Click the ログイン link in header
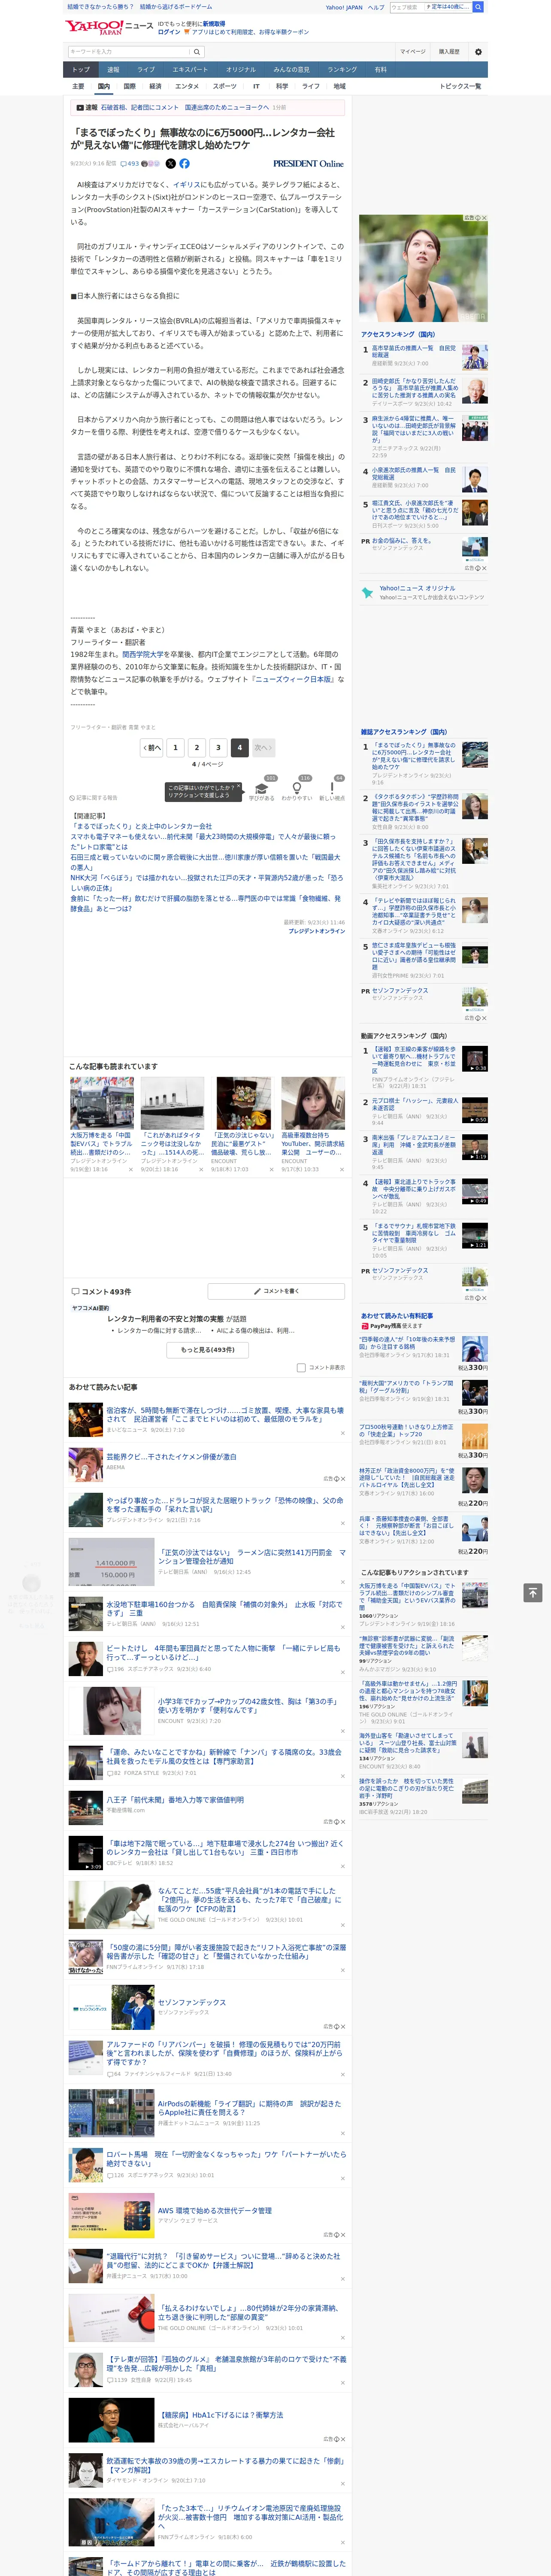This screenshot has height=2576, width=551. (x=169, y=32)
